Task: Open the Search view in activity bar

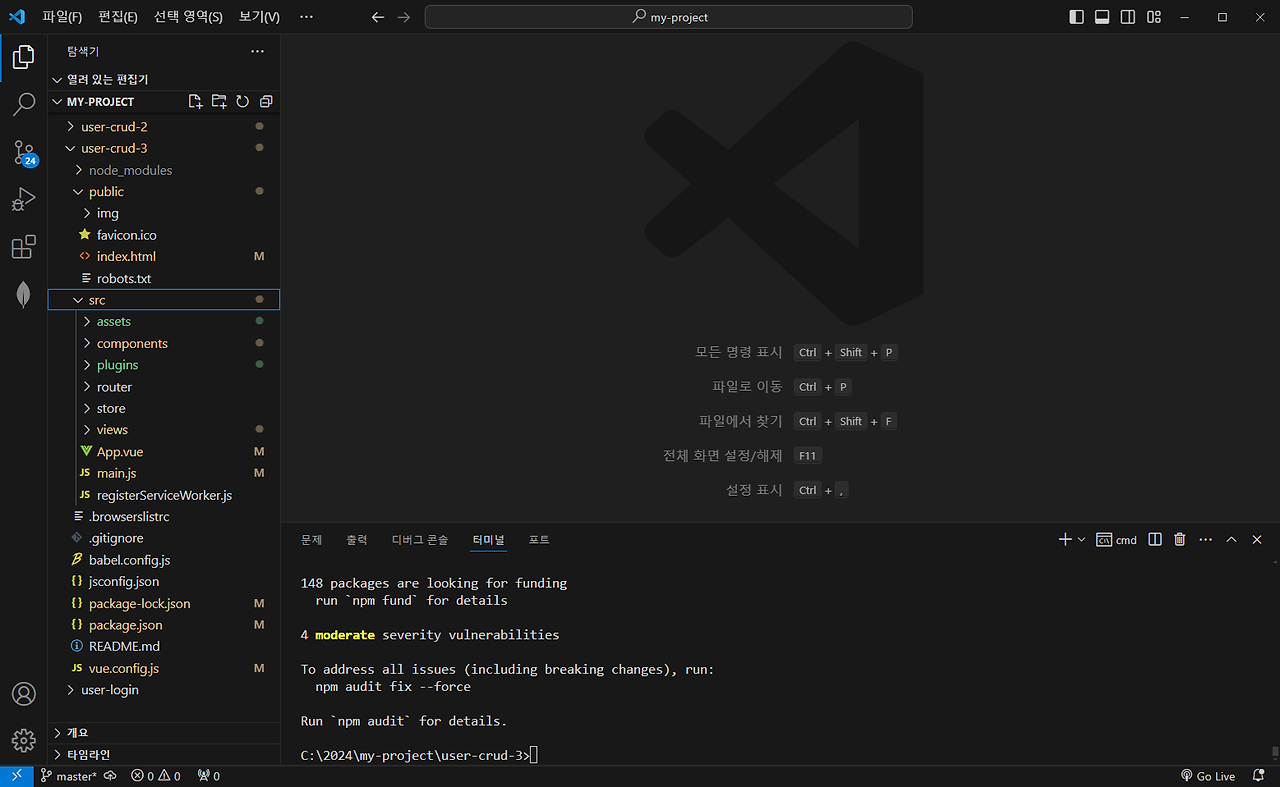Action: pos(24,104)
